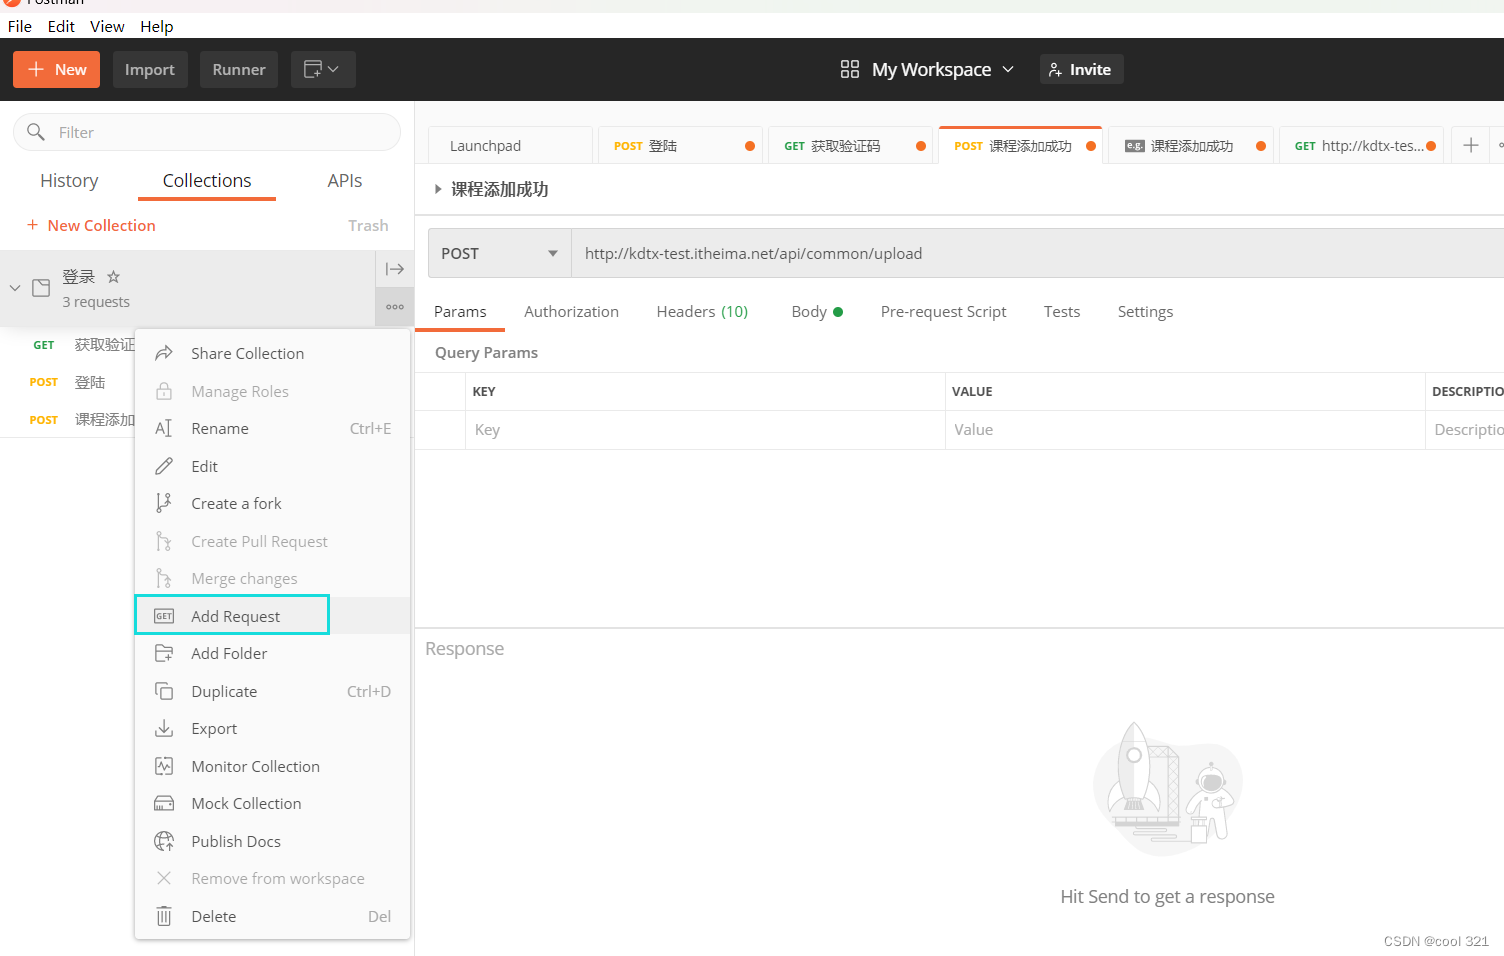This screenshot has height=956, width=1504.
Task: Click the Filter search field
Action: coord(207,132)
